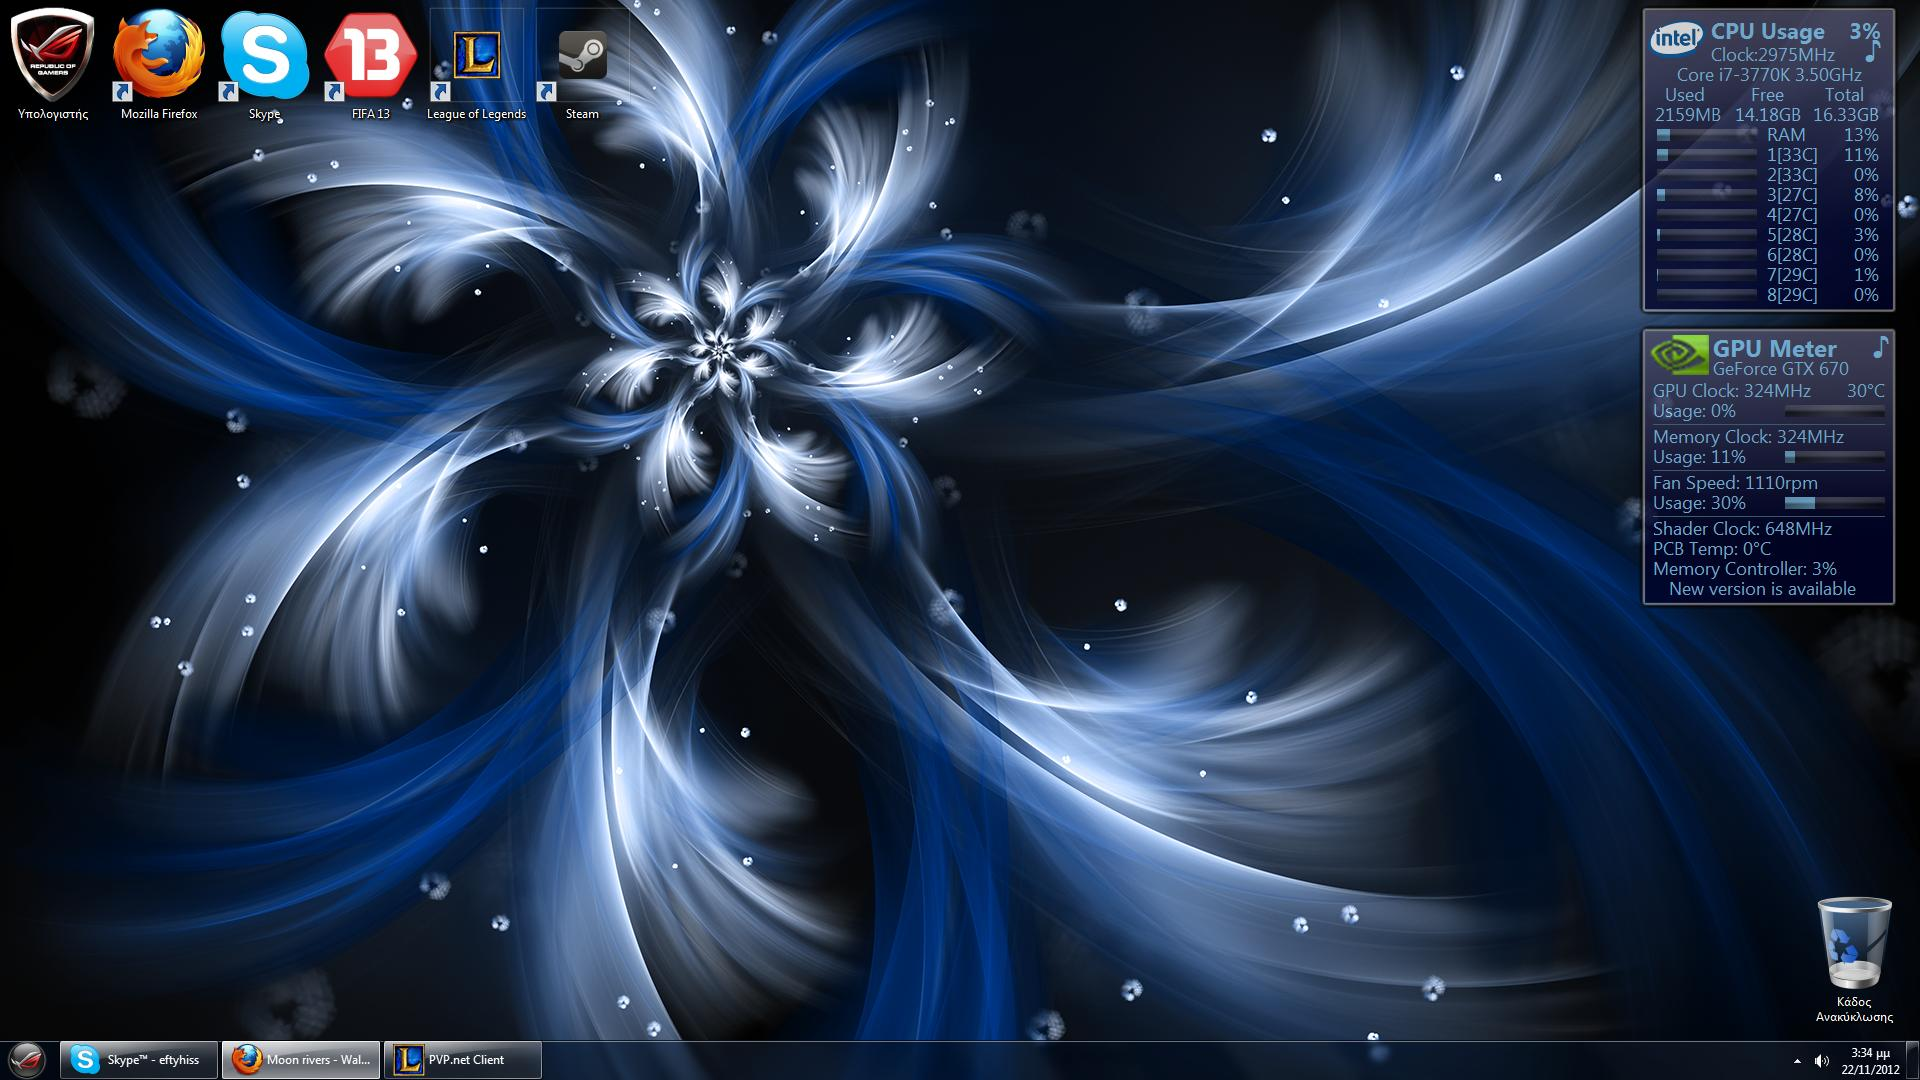
Task: Click the Intel logo in CPU gadget
Action: tap(1676, 39)
